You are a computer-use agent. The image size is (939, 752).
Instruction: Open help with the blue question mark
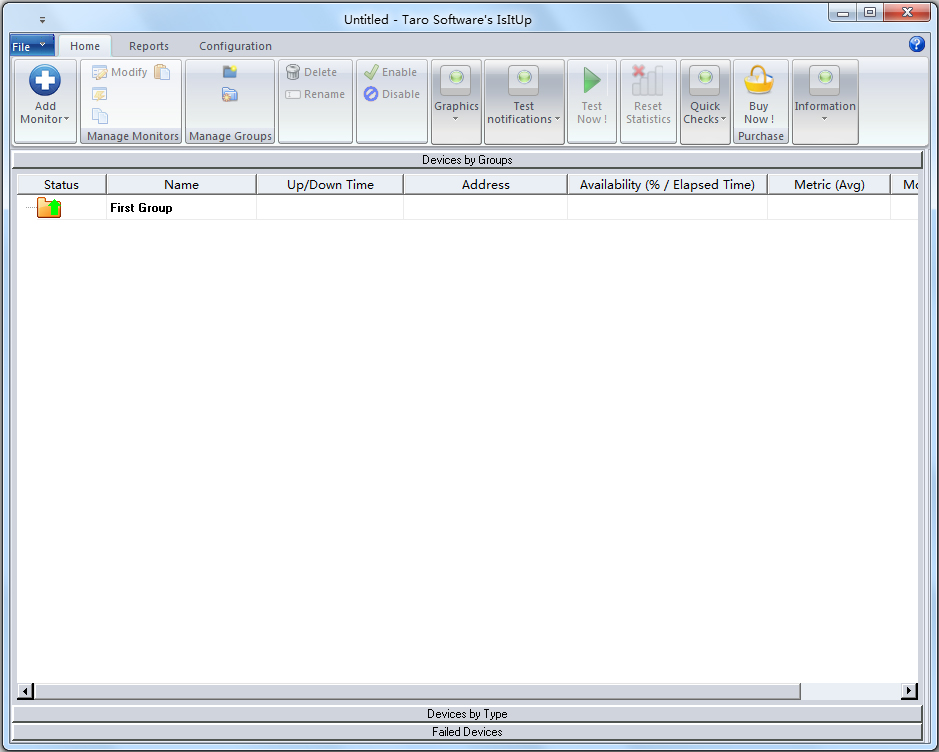916,45
